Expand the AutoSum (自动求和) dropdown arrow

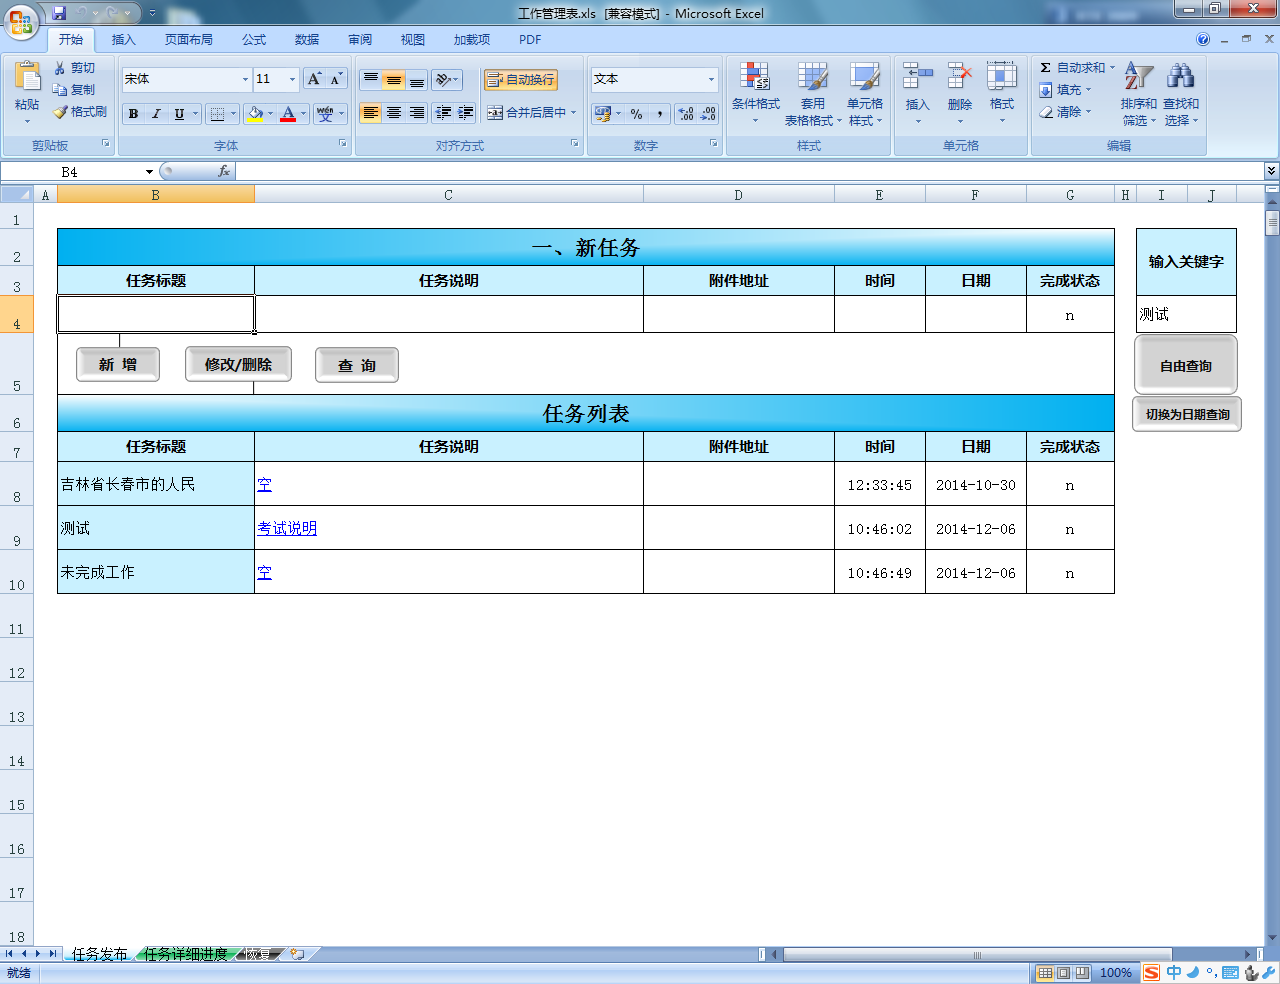pos(1112,68)
